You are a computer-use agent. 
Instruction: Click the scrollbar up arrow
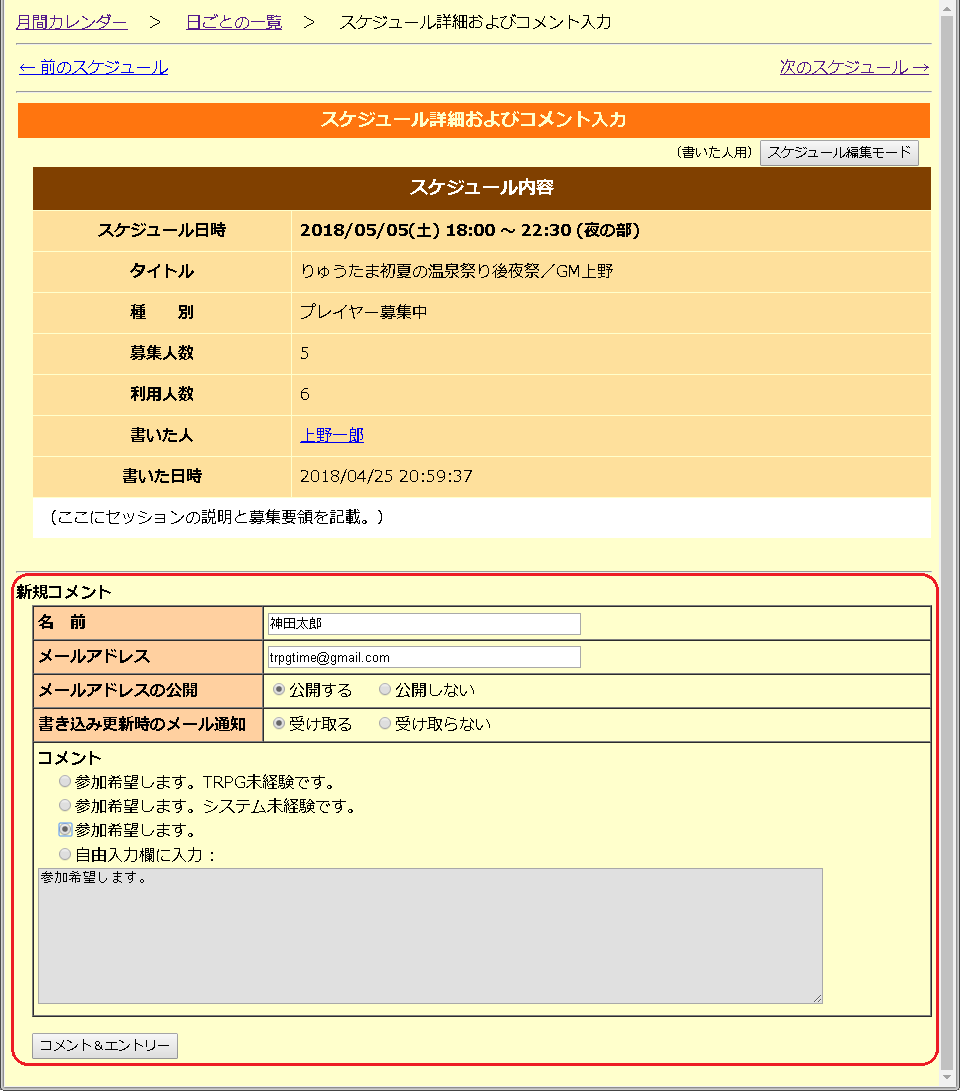[x=947, y=8]
